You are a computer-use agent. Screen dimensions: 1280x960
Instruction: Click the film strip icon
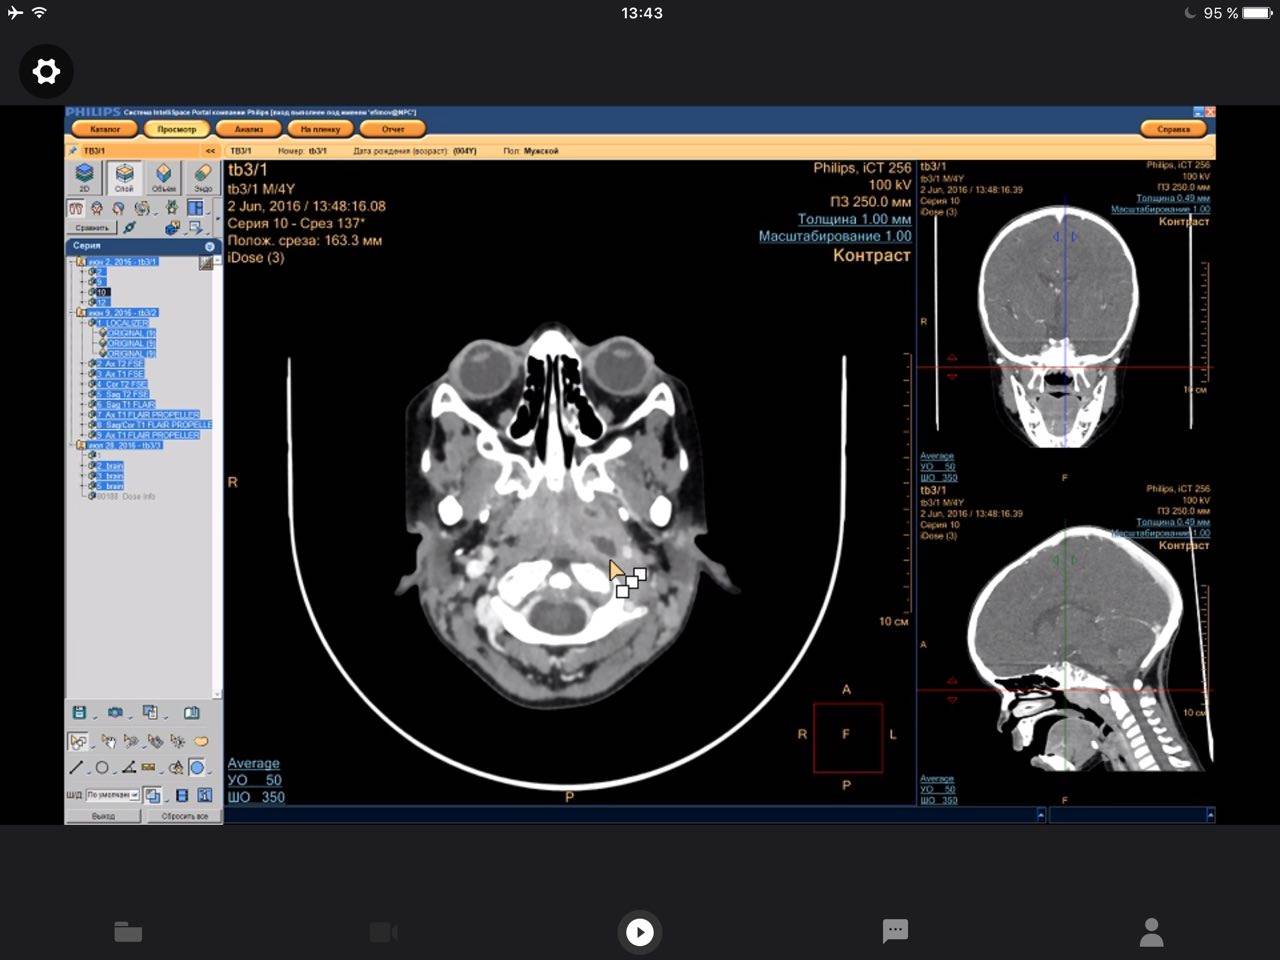click(182, 795)
